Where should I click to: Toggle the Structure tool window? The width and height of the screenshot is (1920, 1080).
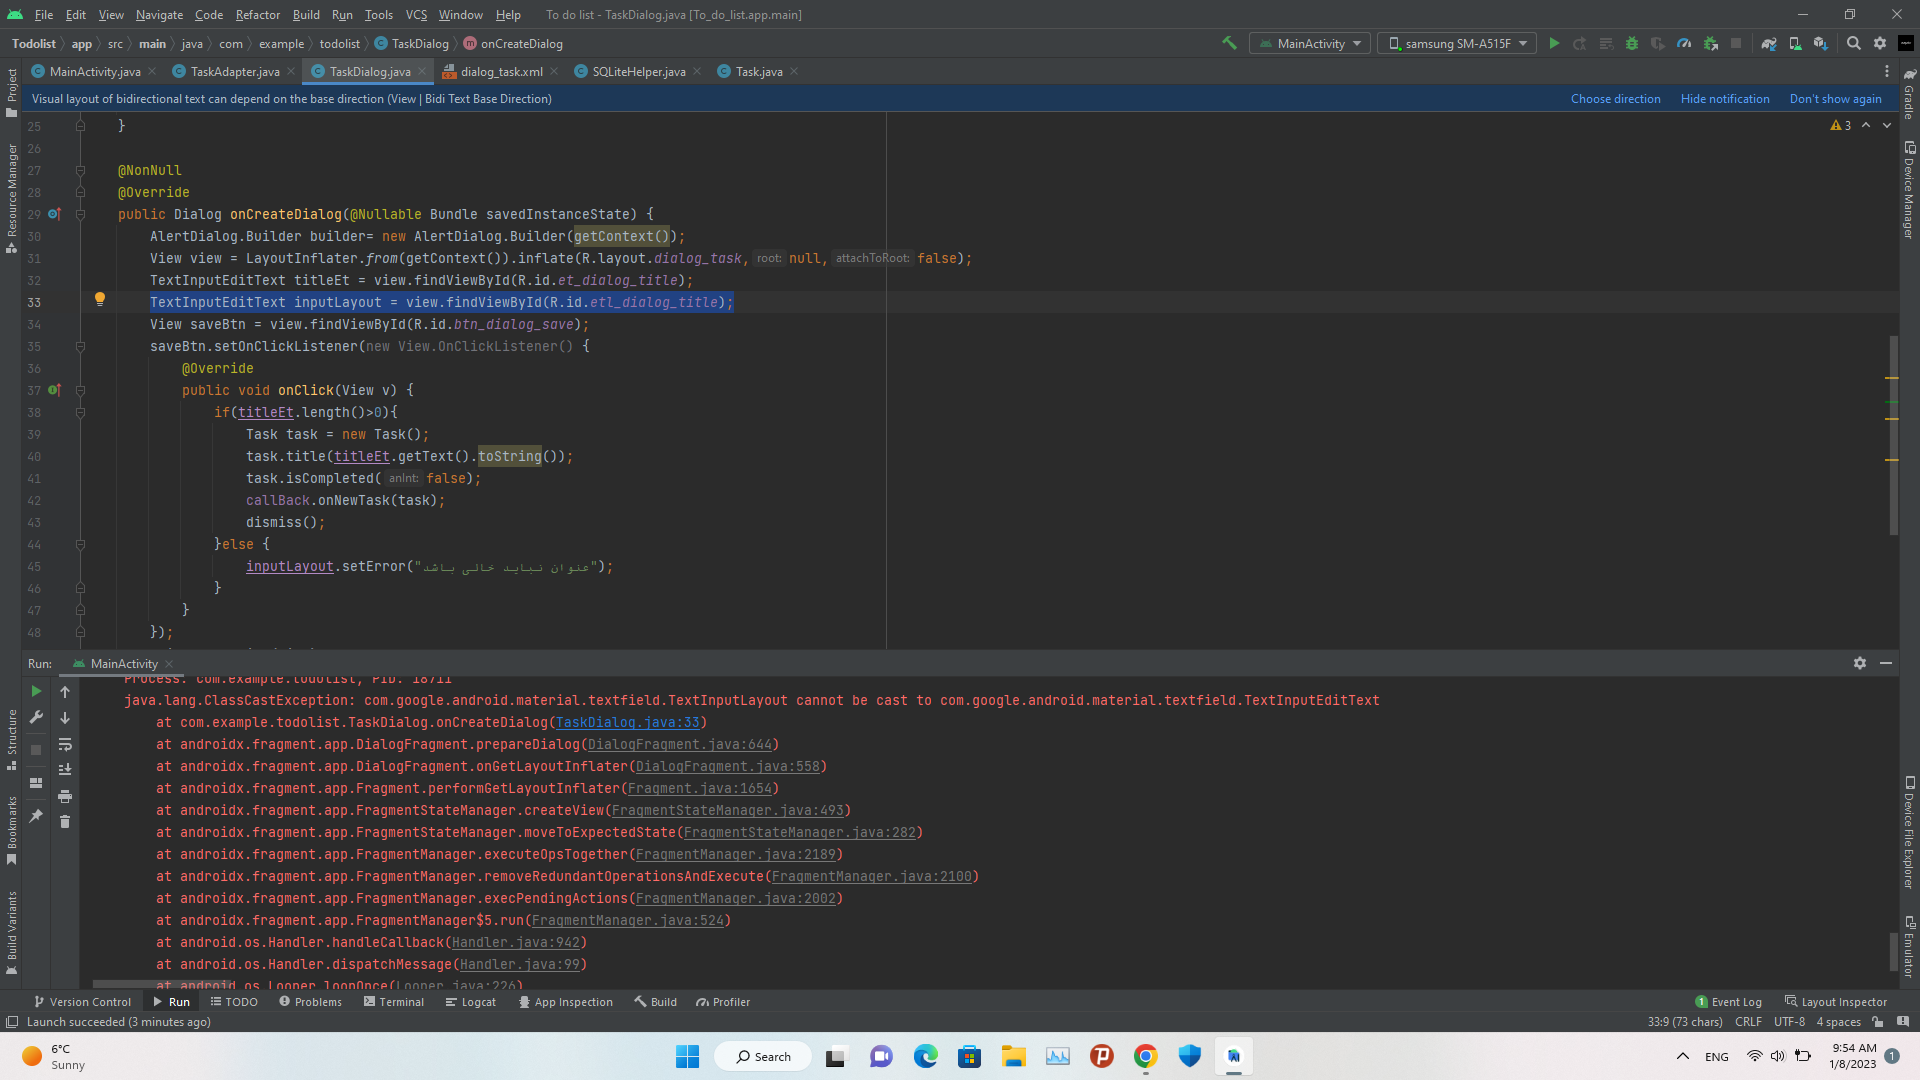pyautogui.click(x=12, y=739)
